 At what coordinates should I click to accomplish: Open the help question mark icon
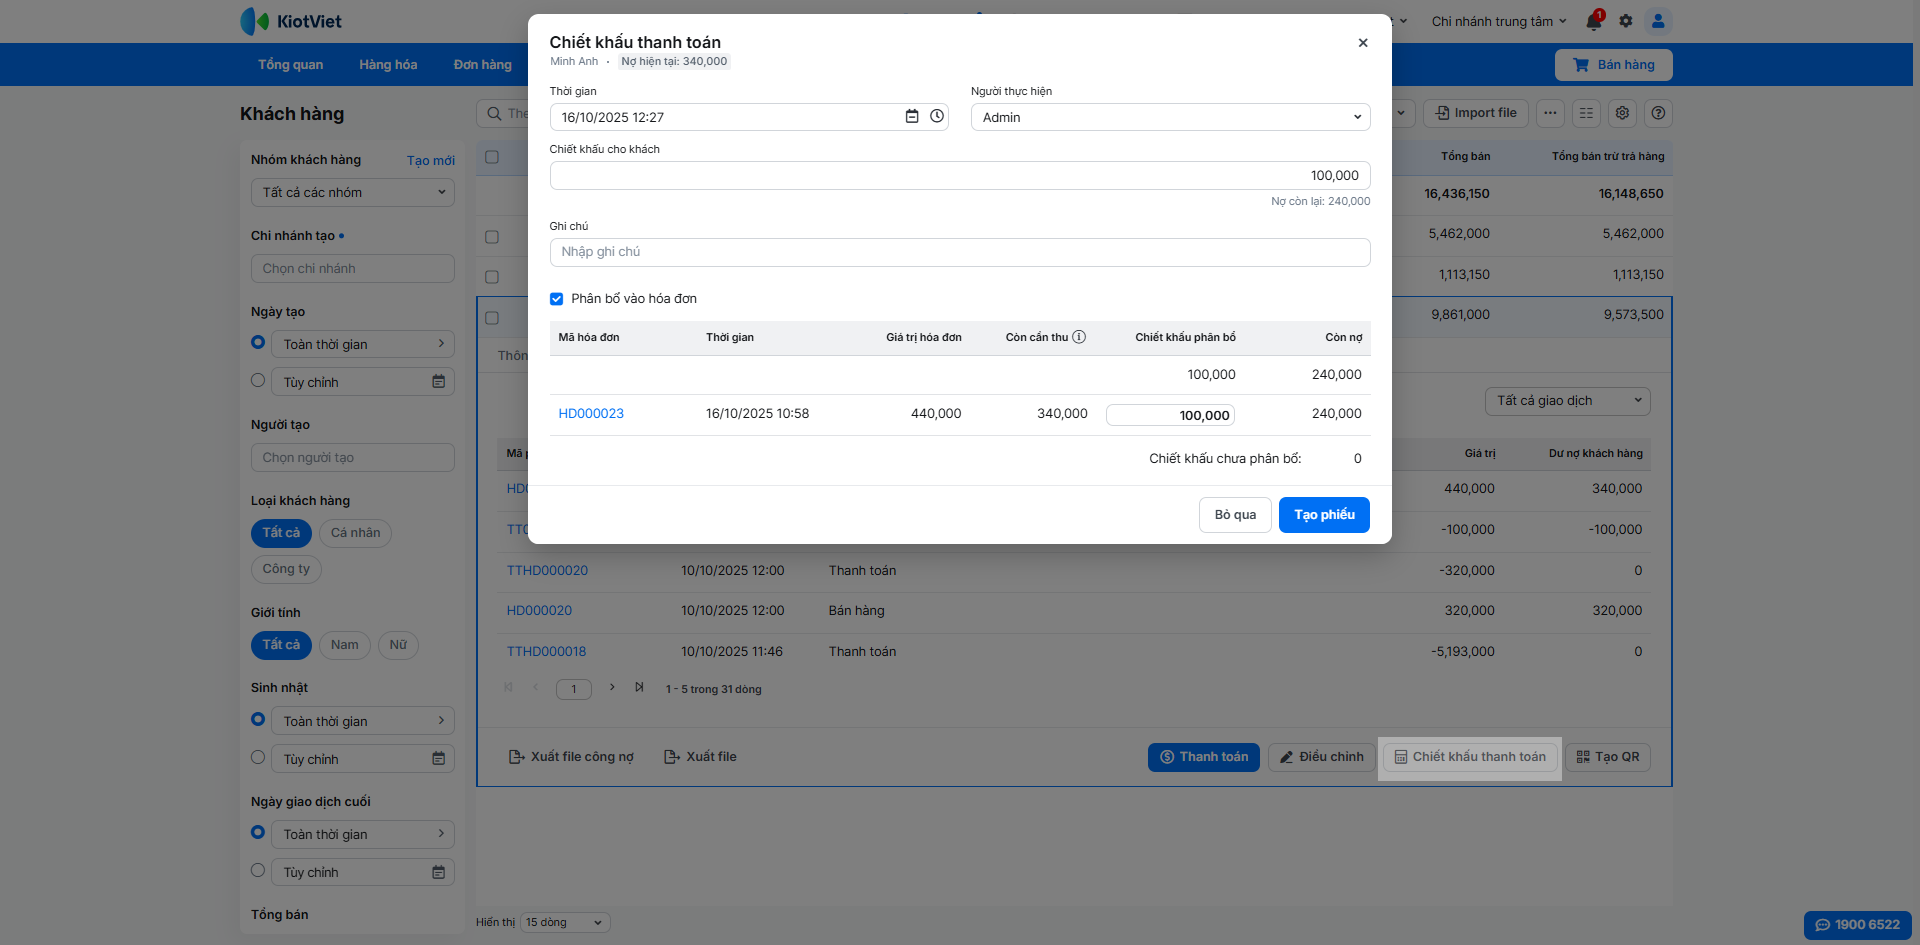pyautogui.click(x=1658, y=113)
